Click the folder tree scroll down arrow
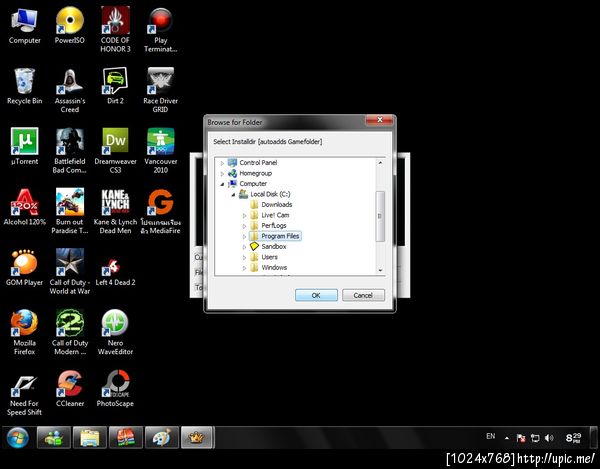The height and width of the screenshot is (469, 600). click(380, 270)
